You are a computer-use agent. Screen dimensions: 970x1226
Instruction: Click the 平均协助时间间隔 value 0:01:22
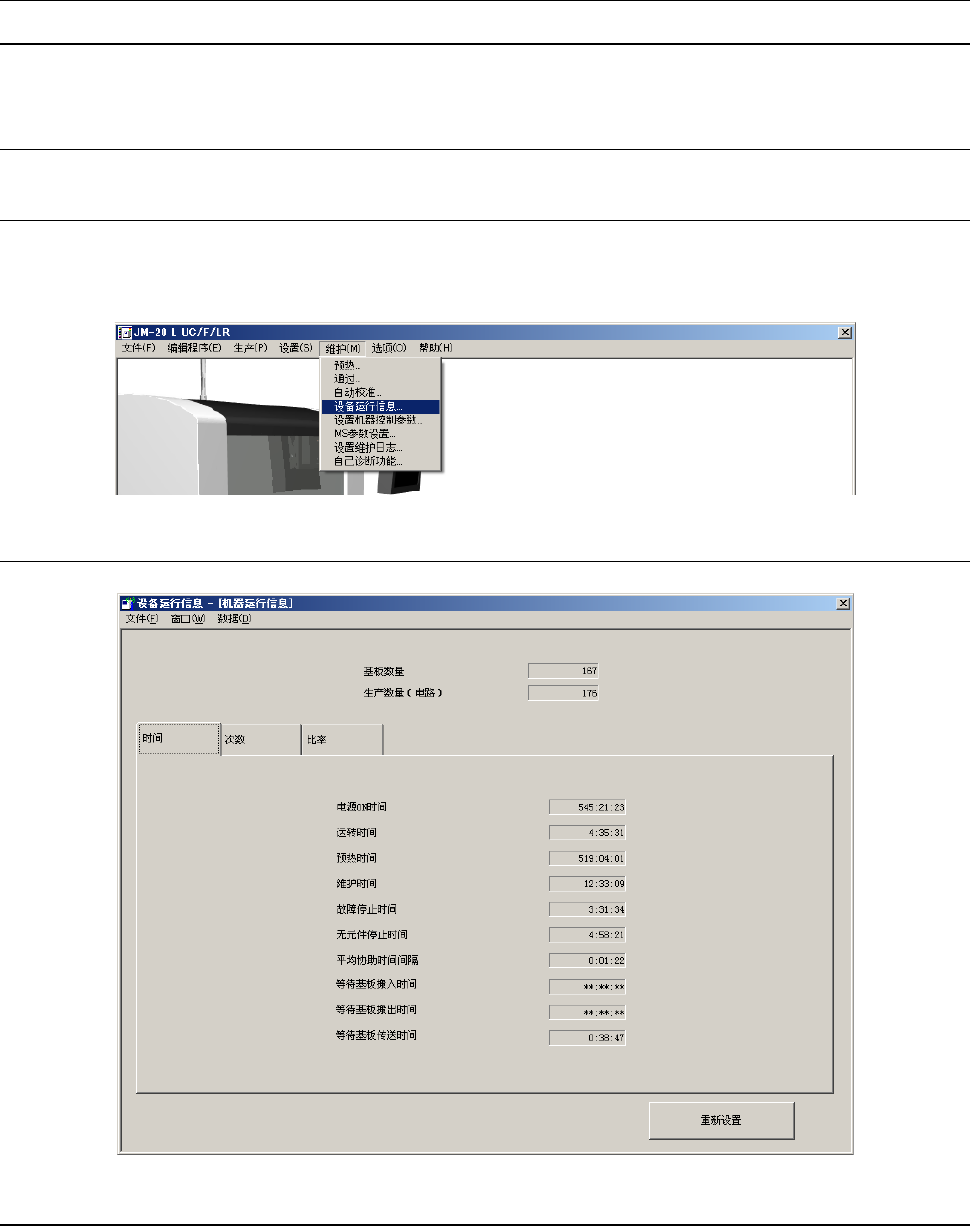coord(587,961)
